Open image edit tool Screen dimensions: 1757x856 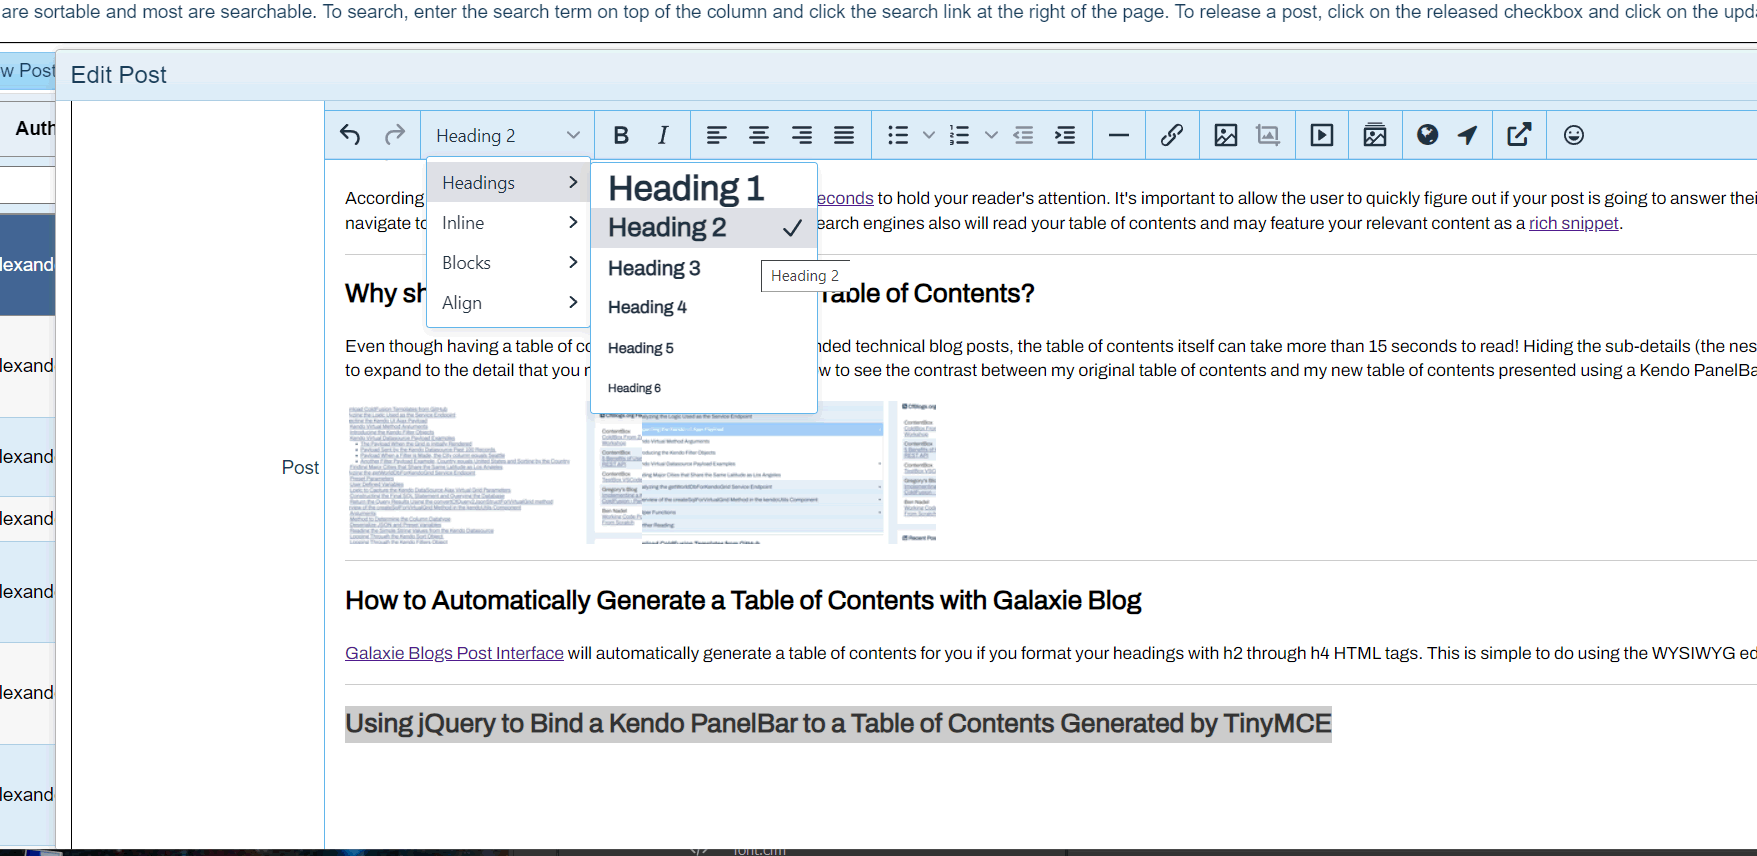point(1268,135)
